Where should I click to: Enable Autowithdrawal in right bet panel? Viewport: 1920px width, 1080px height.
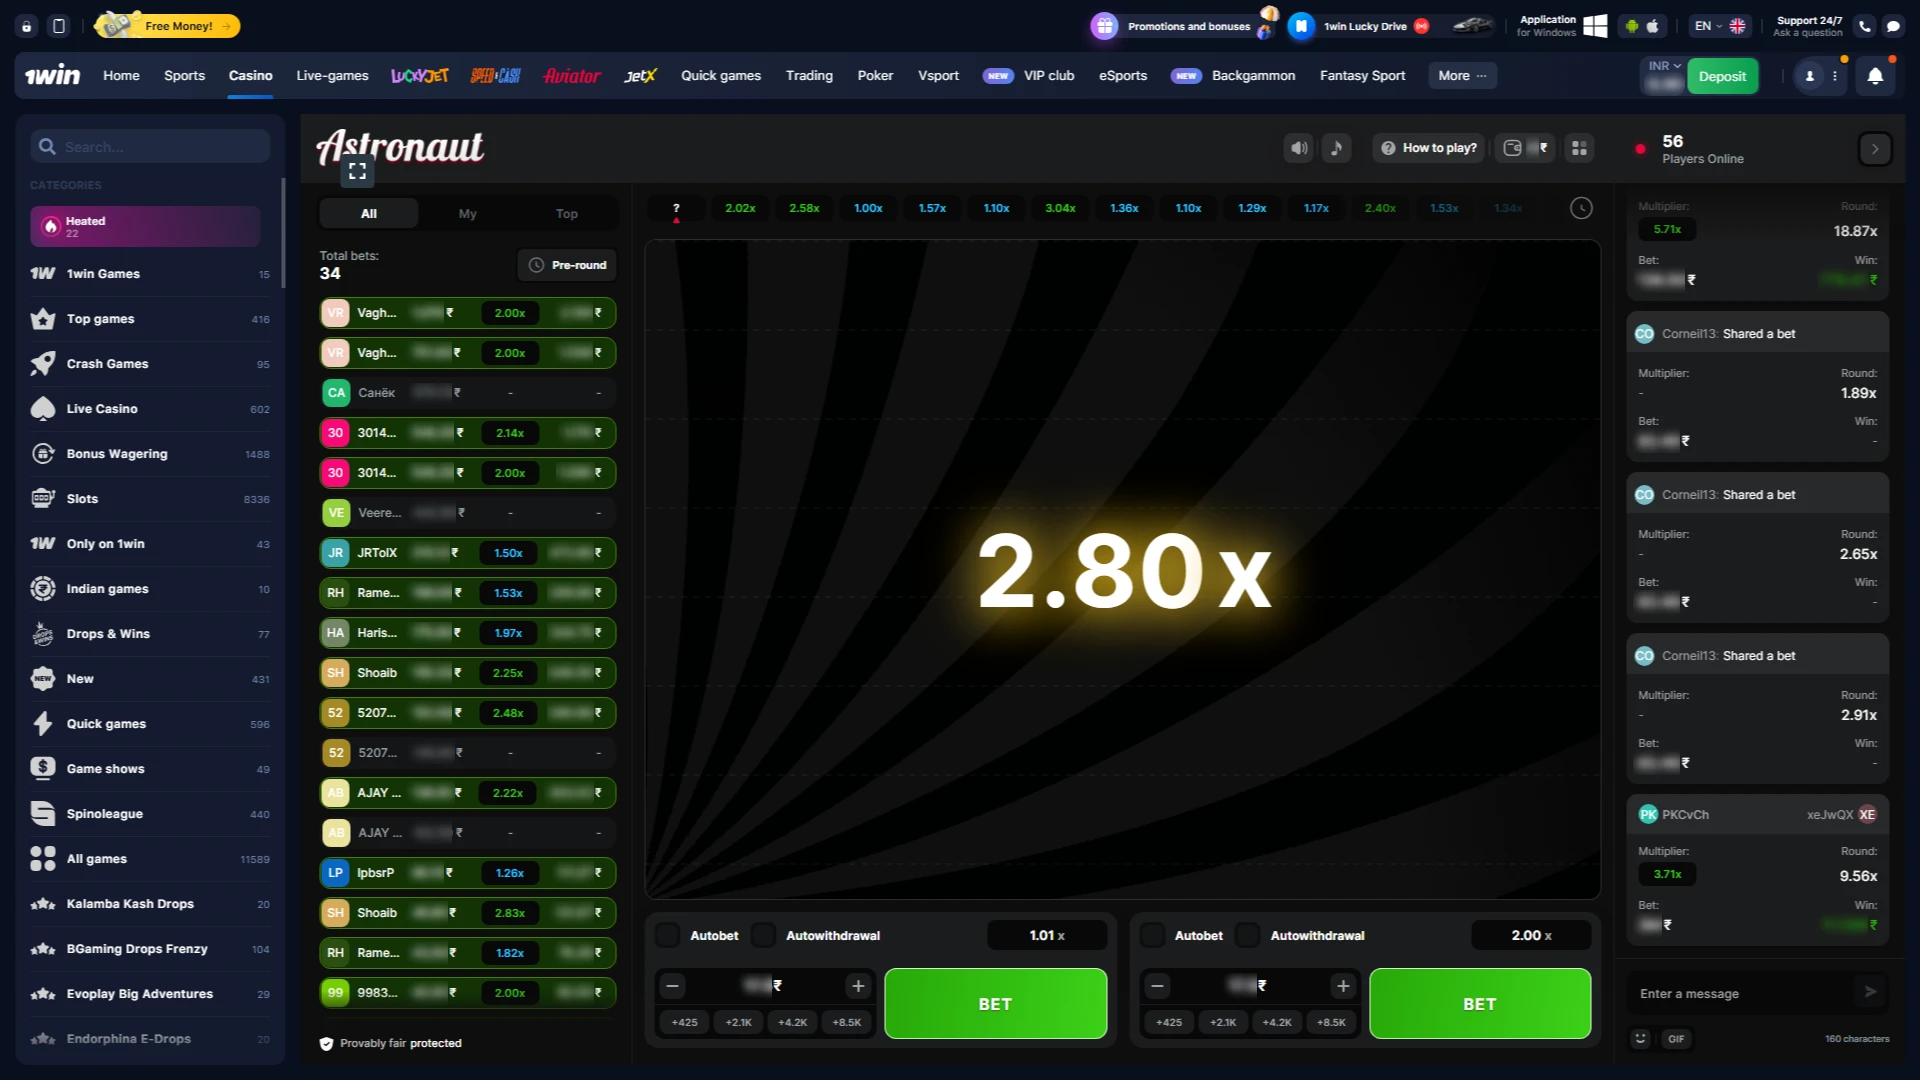click(1247, 935)
